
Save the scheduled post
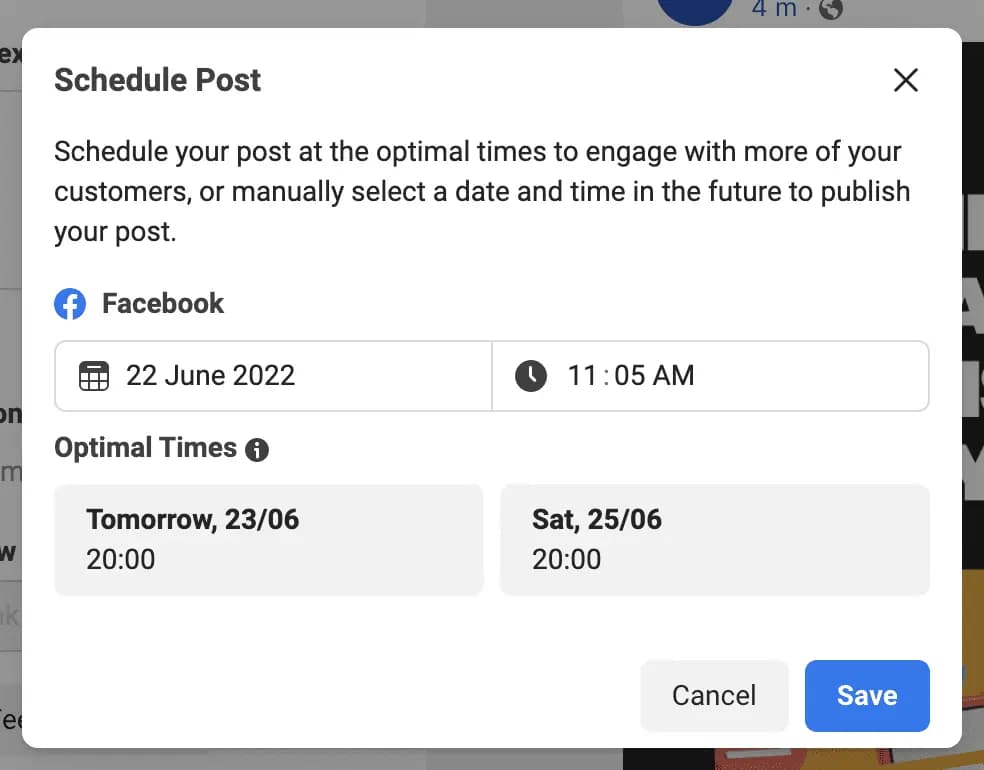866,696
